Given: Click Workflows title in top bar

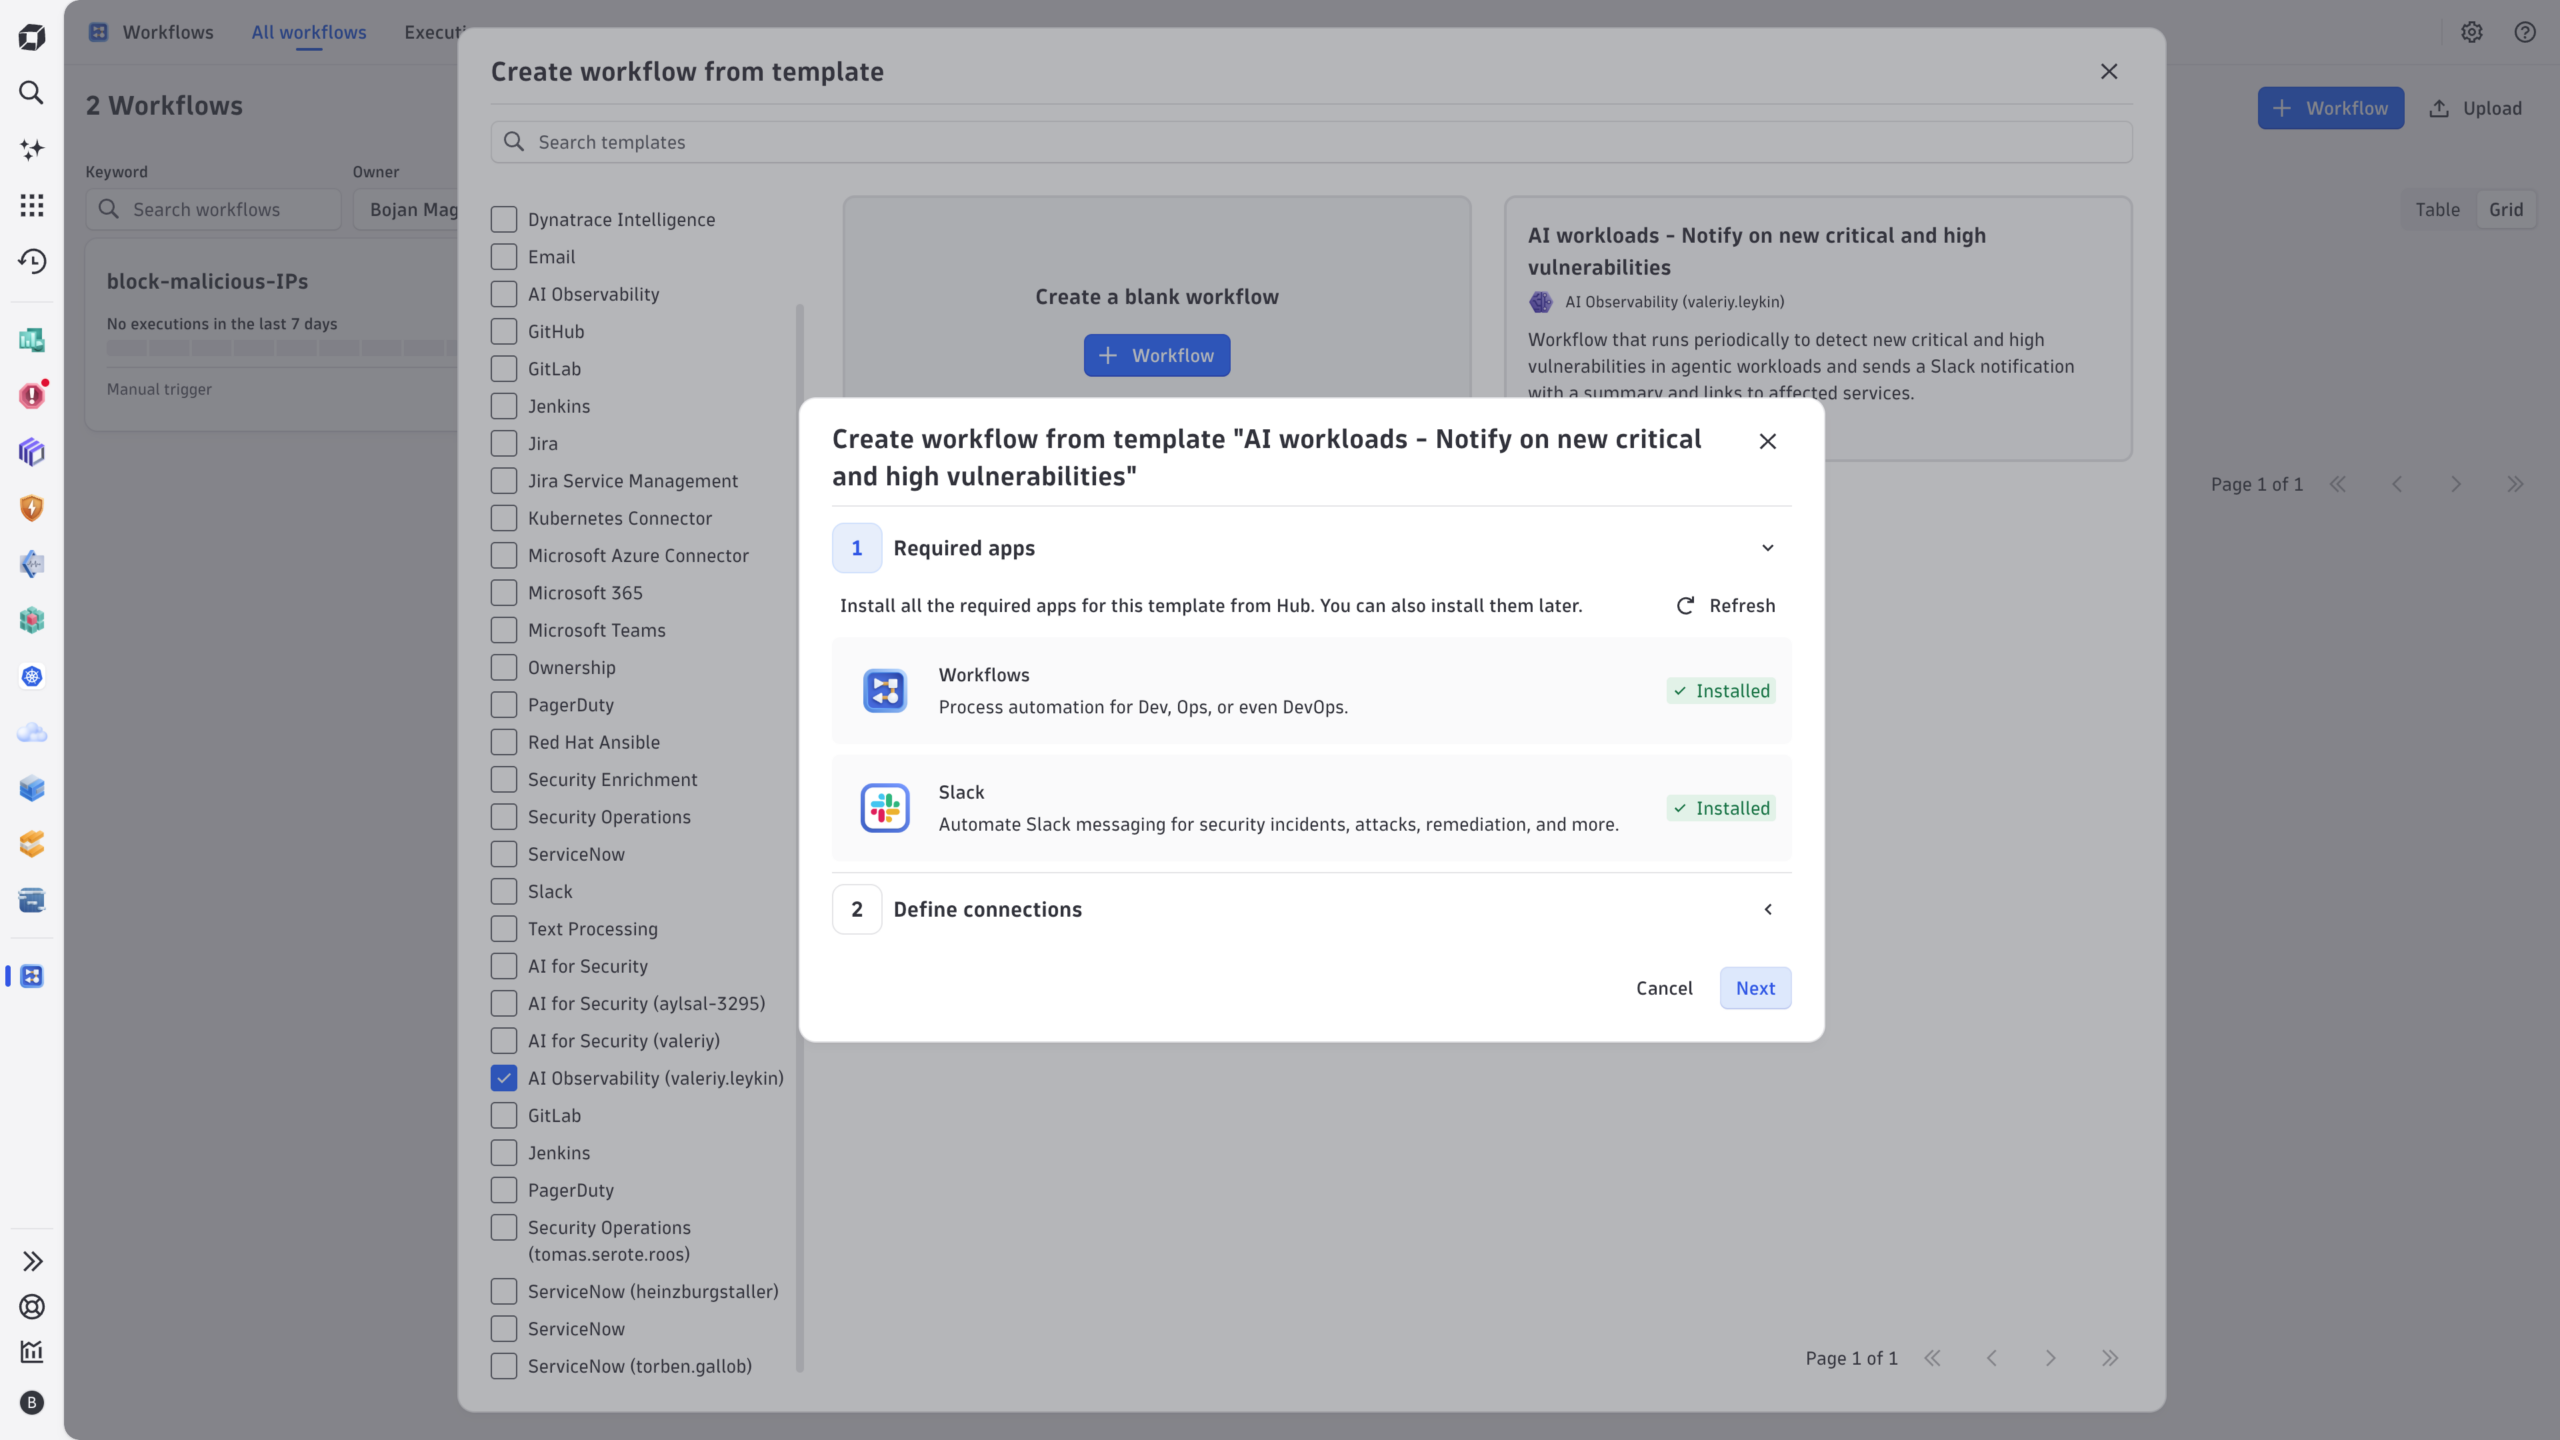Looking at the screenshot, I should coord(168,32).
